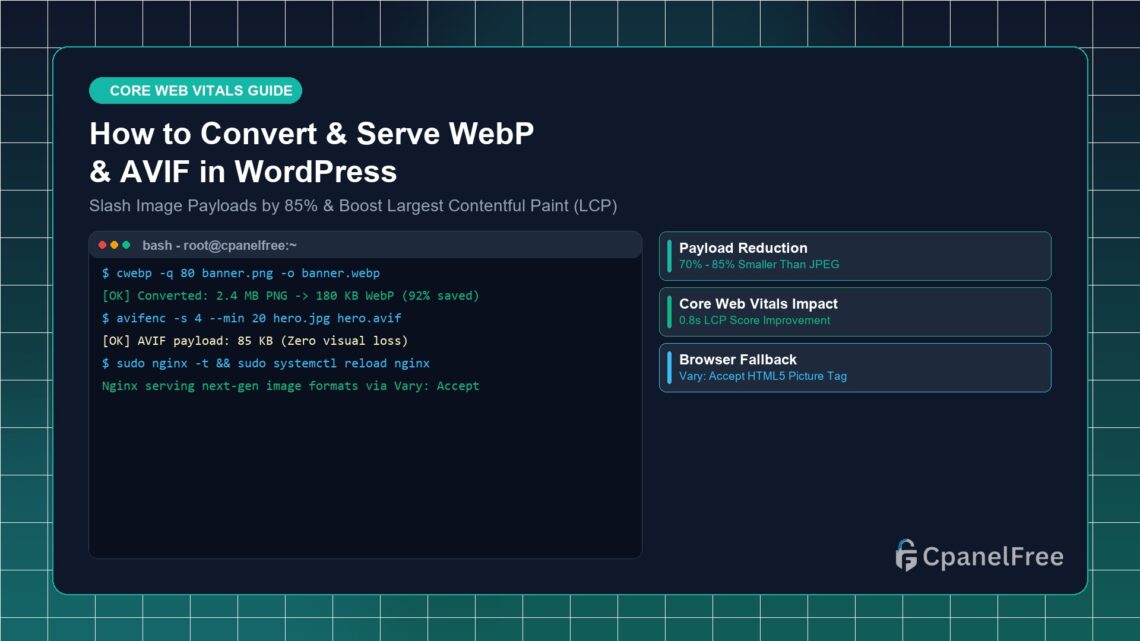1140x641 pixels.
Task: Click the 'avifenc -s 4 --min 20' command line
Action: tap(252, 318)
